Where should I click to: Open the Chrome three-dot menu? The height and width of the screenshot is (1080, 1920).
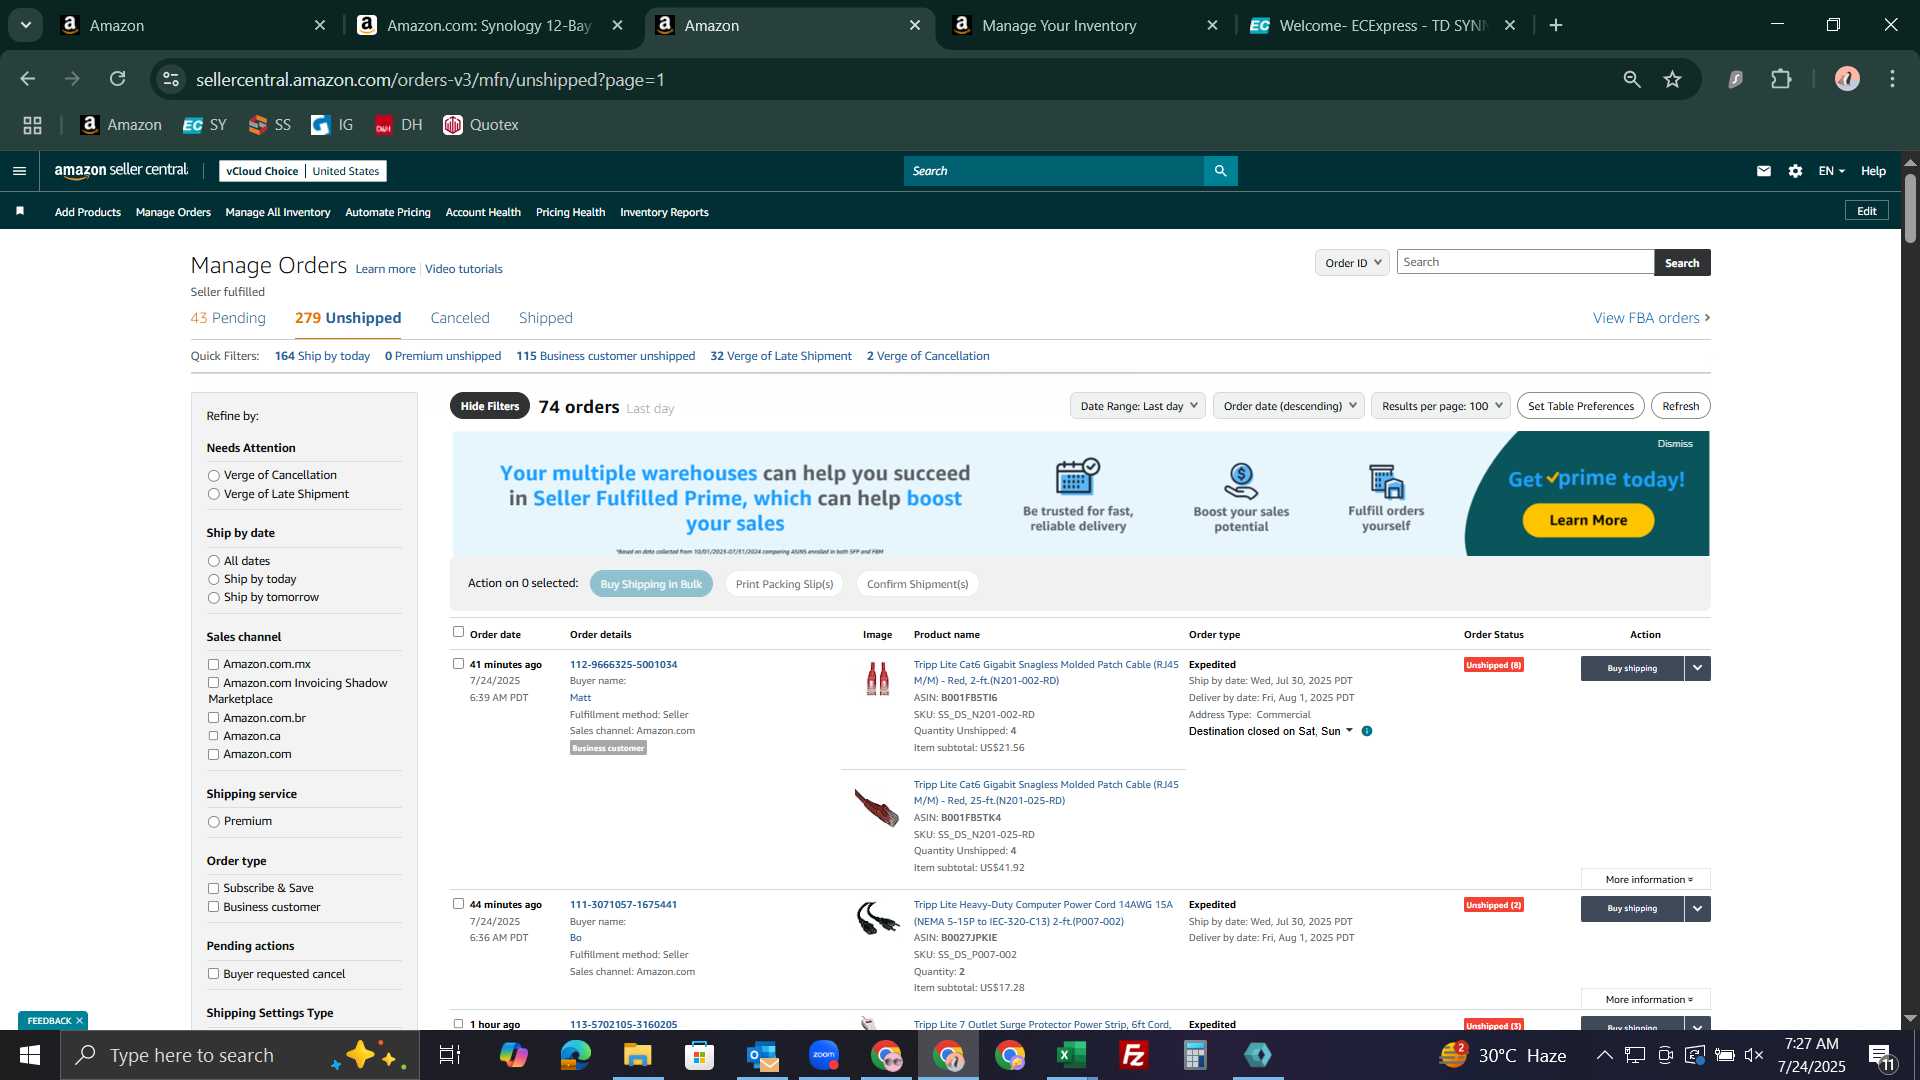pos(1893,79)
